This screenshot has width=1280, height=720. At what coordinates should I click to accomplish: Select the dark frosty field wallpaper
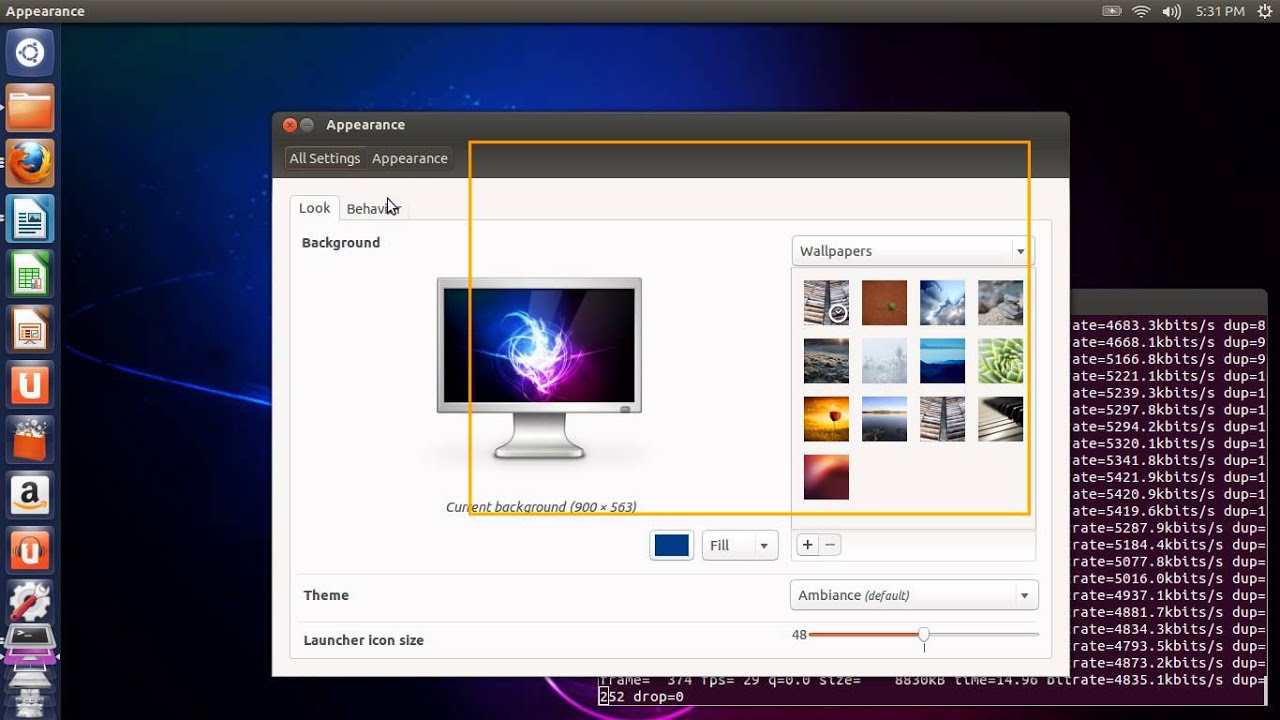pos(826,361)
